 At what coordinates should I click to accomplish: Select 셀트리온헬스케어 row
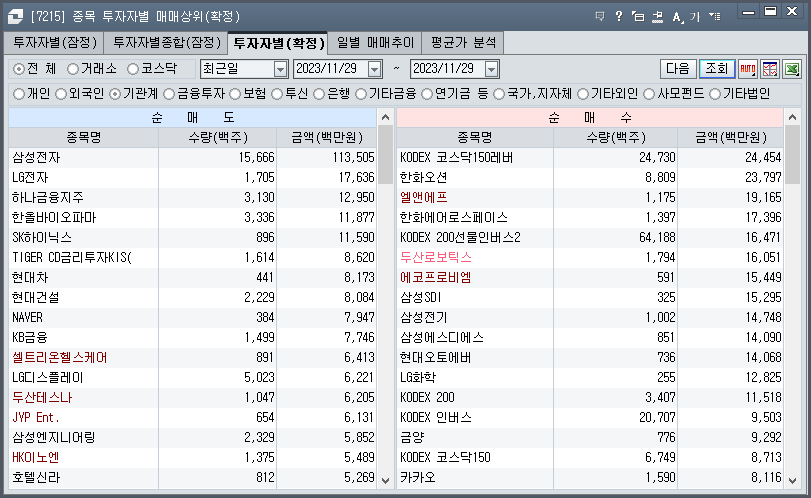coord(192,357)
